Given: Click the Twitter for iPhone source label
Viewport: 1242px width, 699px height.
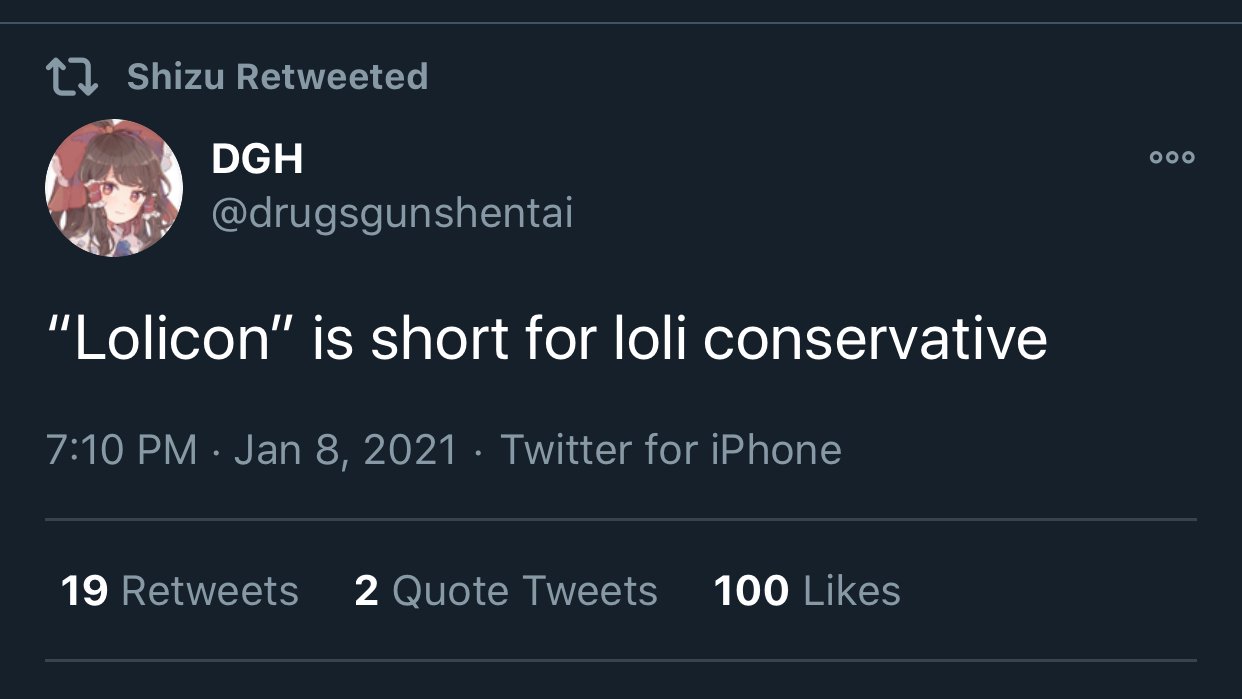Looking at the screenshot, I should tap(670, 449).
